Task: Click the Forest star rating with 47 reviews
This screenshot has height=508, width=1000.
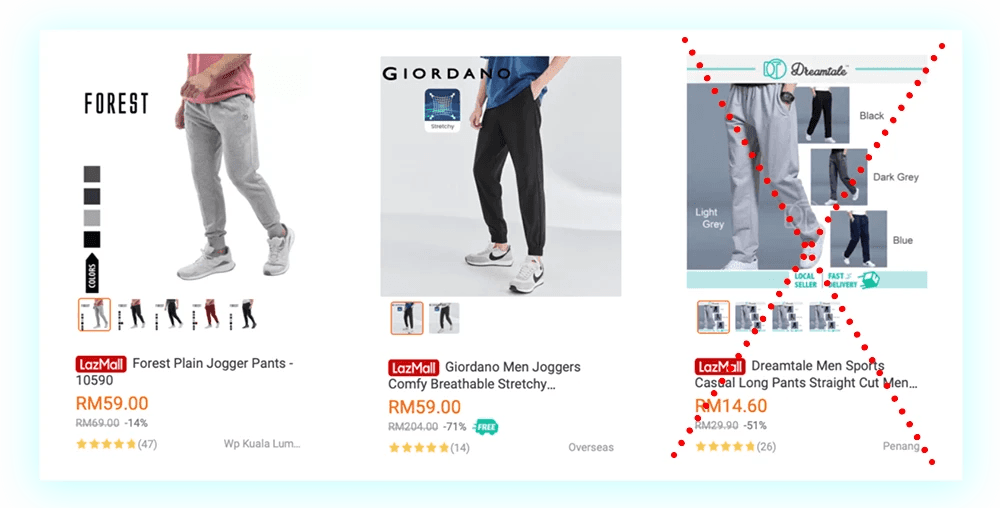Action: [116, 444]
